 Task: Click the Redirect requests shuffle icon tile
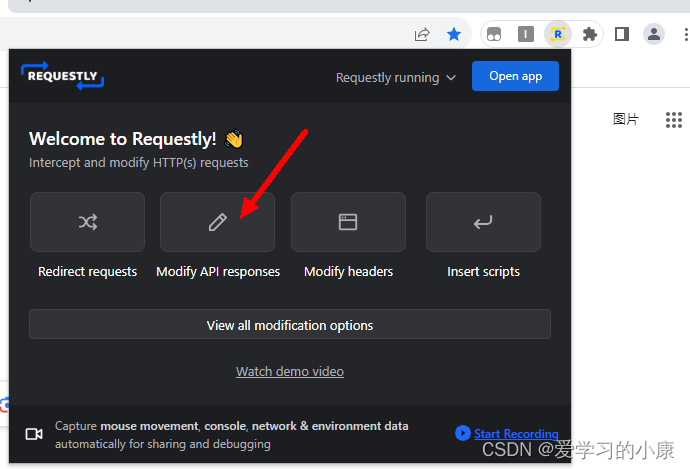(x=87, y=222)
